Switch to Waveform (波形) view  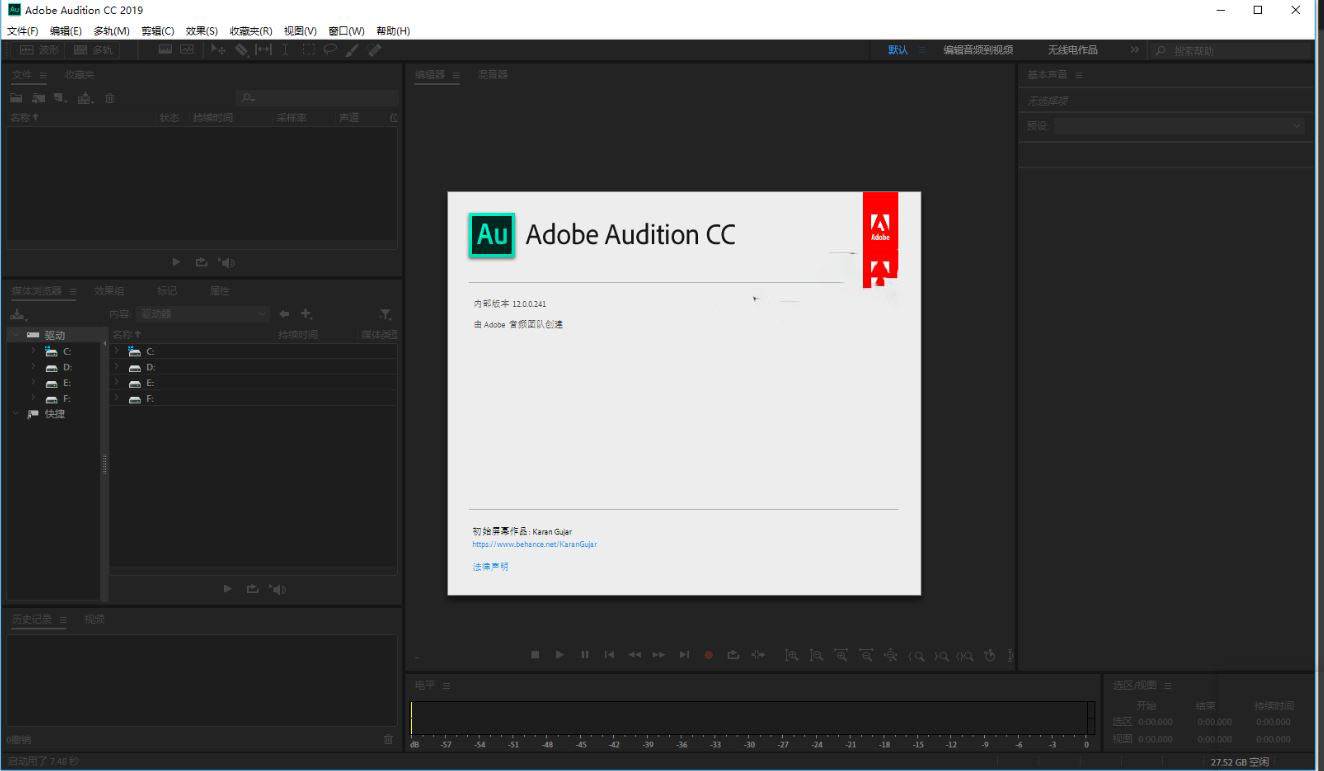coord(40,50)
